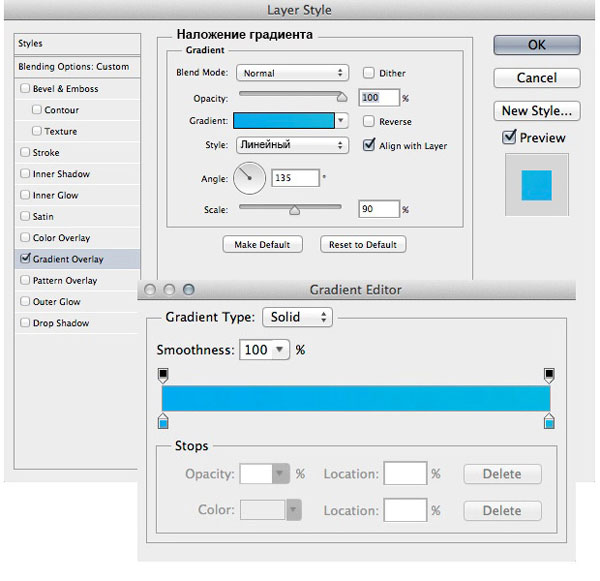Toggle the Dither checkbox

click(x=368, y=73)
